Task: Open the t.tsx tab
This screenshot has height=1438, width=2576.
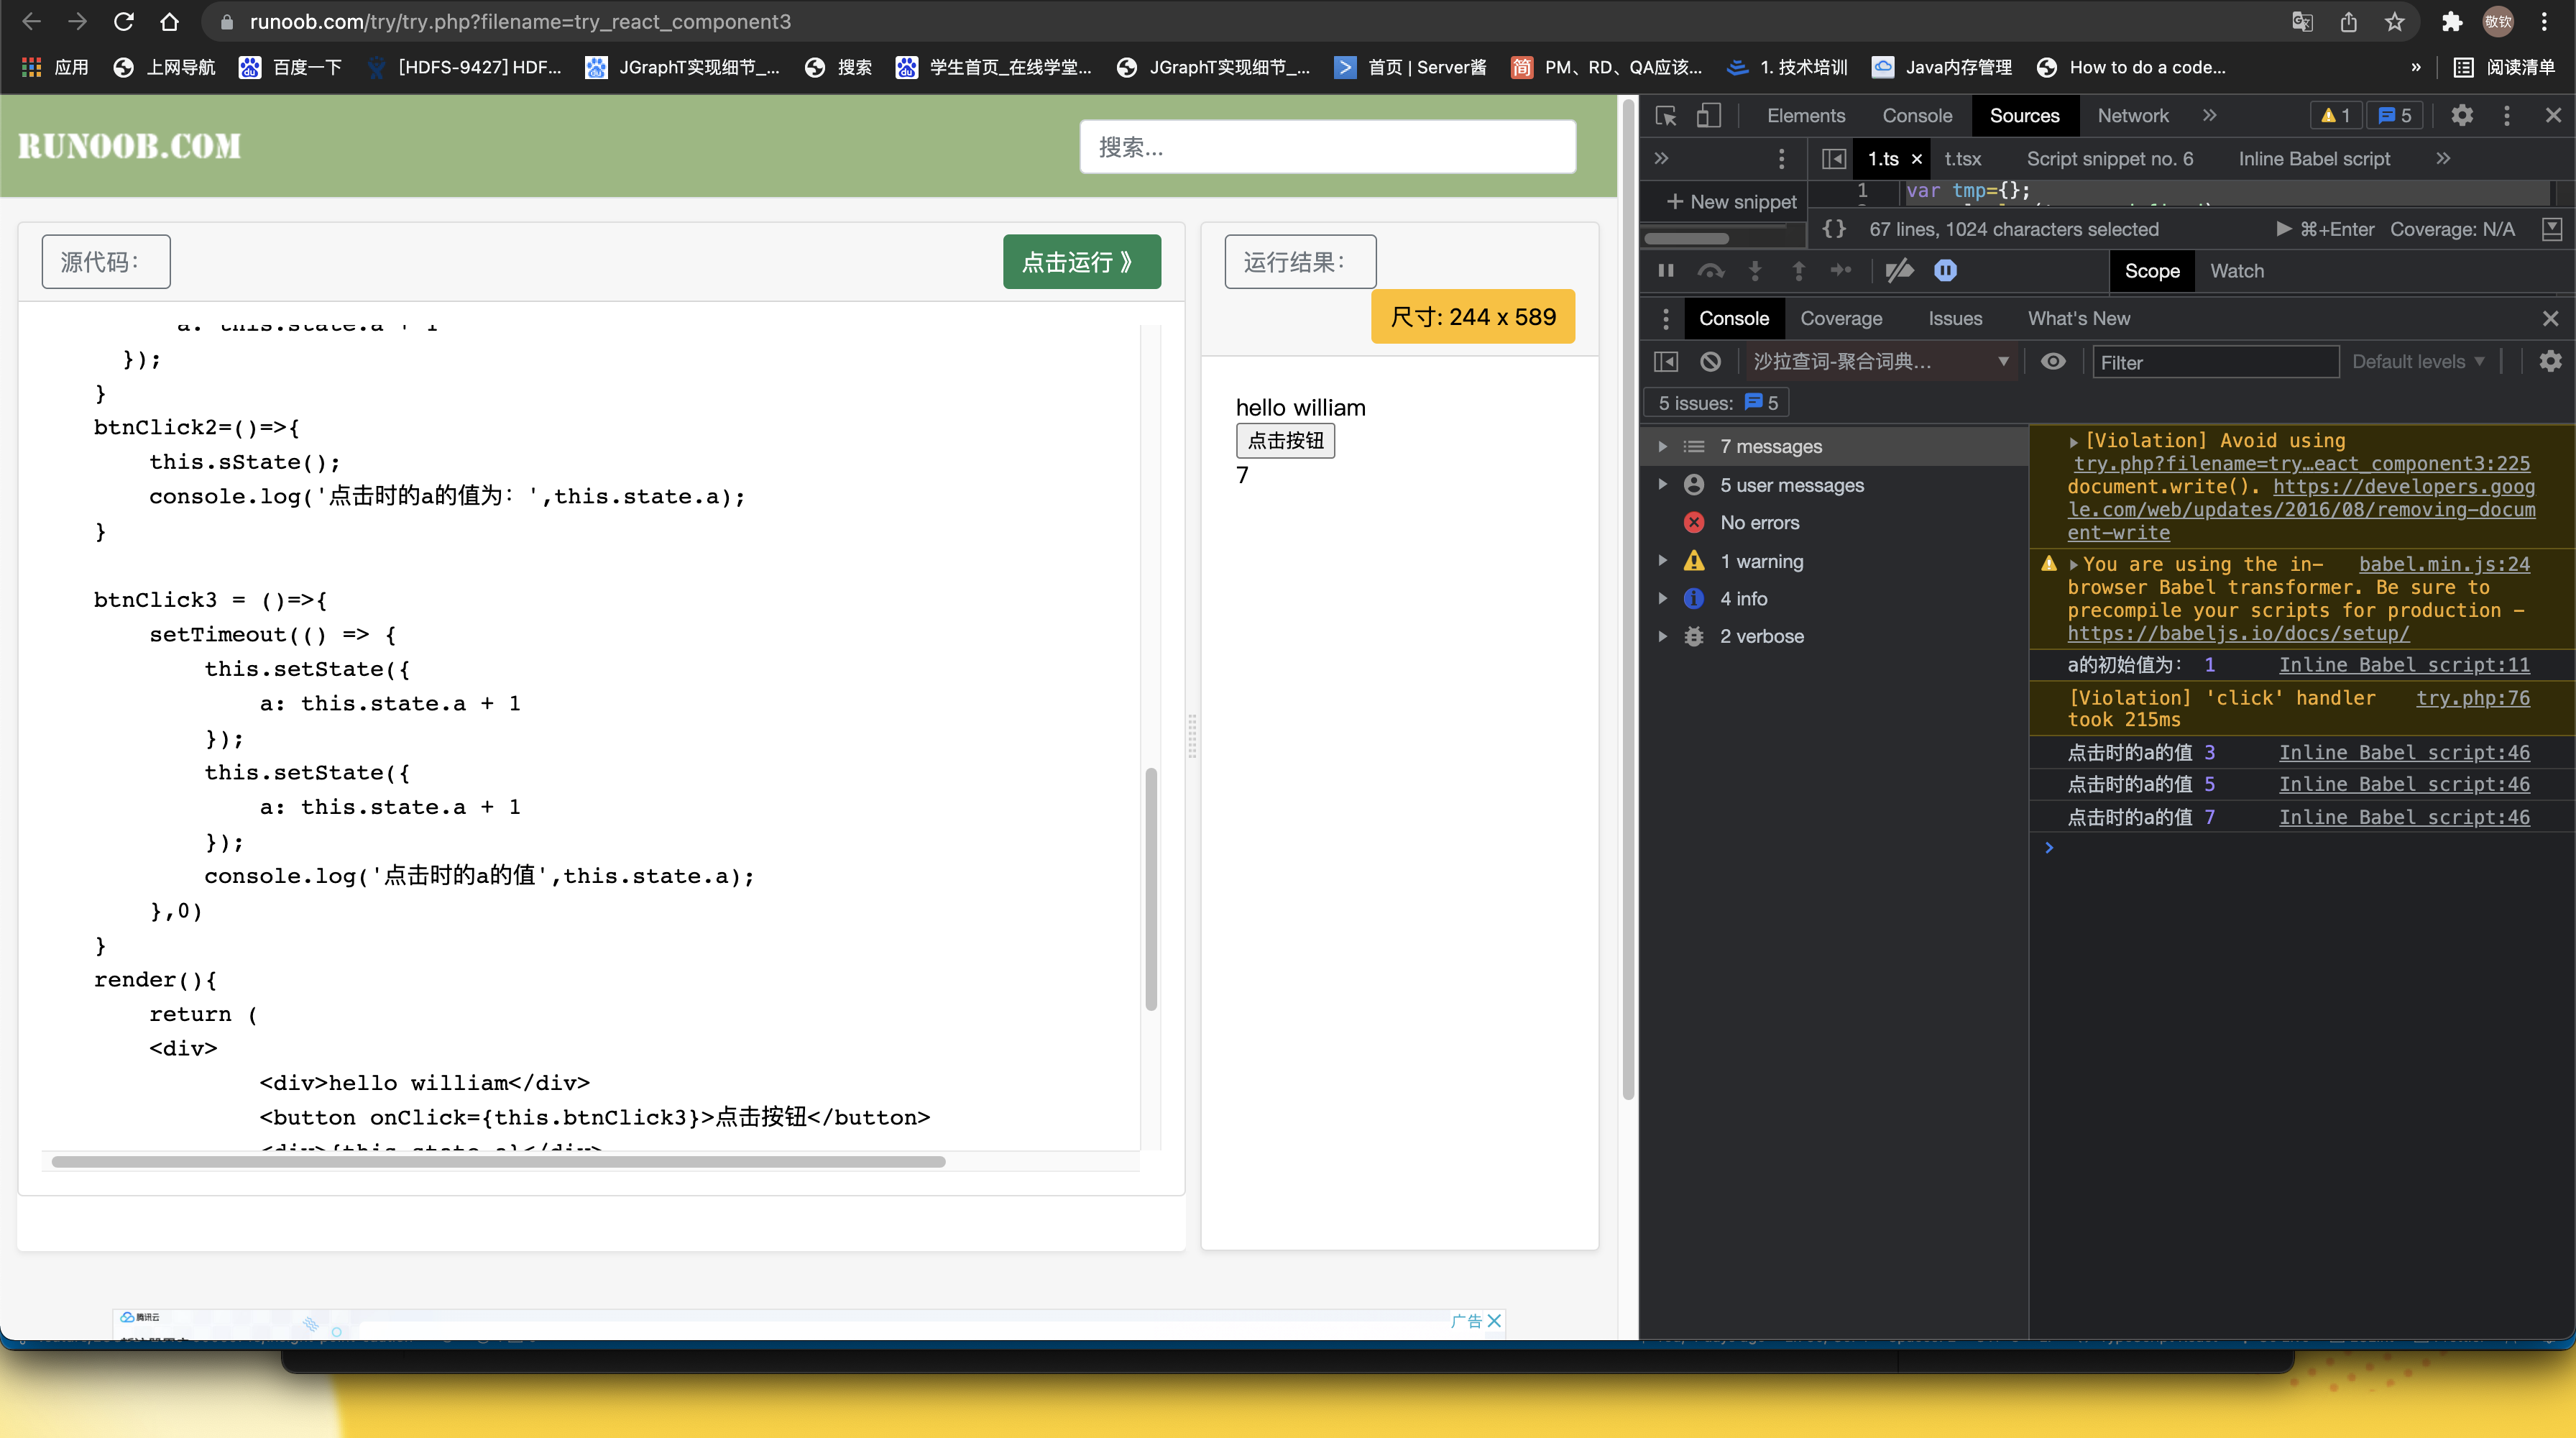Action: coord(1963,158)
